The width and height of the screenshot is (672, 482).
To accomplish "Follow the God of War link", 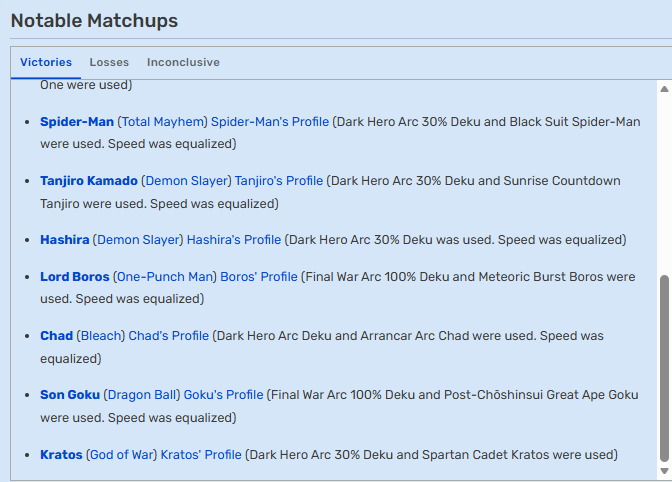I will (121, 455).
